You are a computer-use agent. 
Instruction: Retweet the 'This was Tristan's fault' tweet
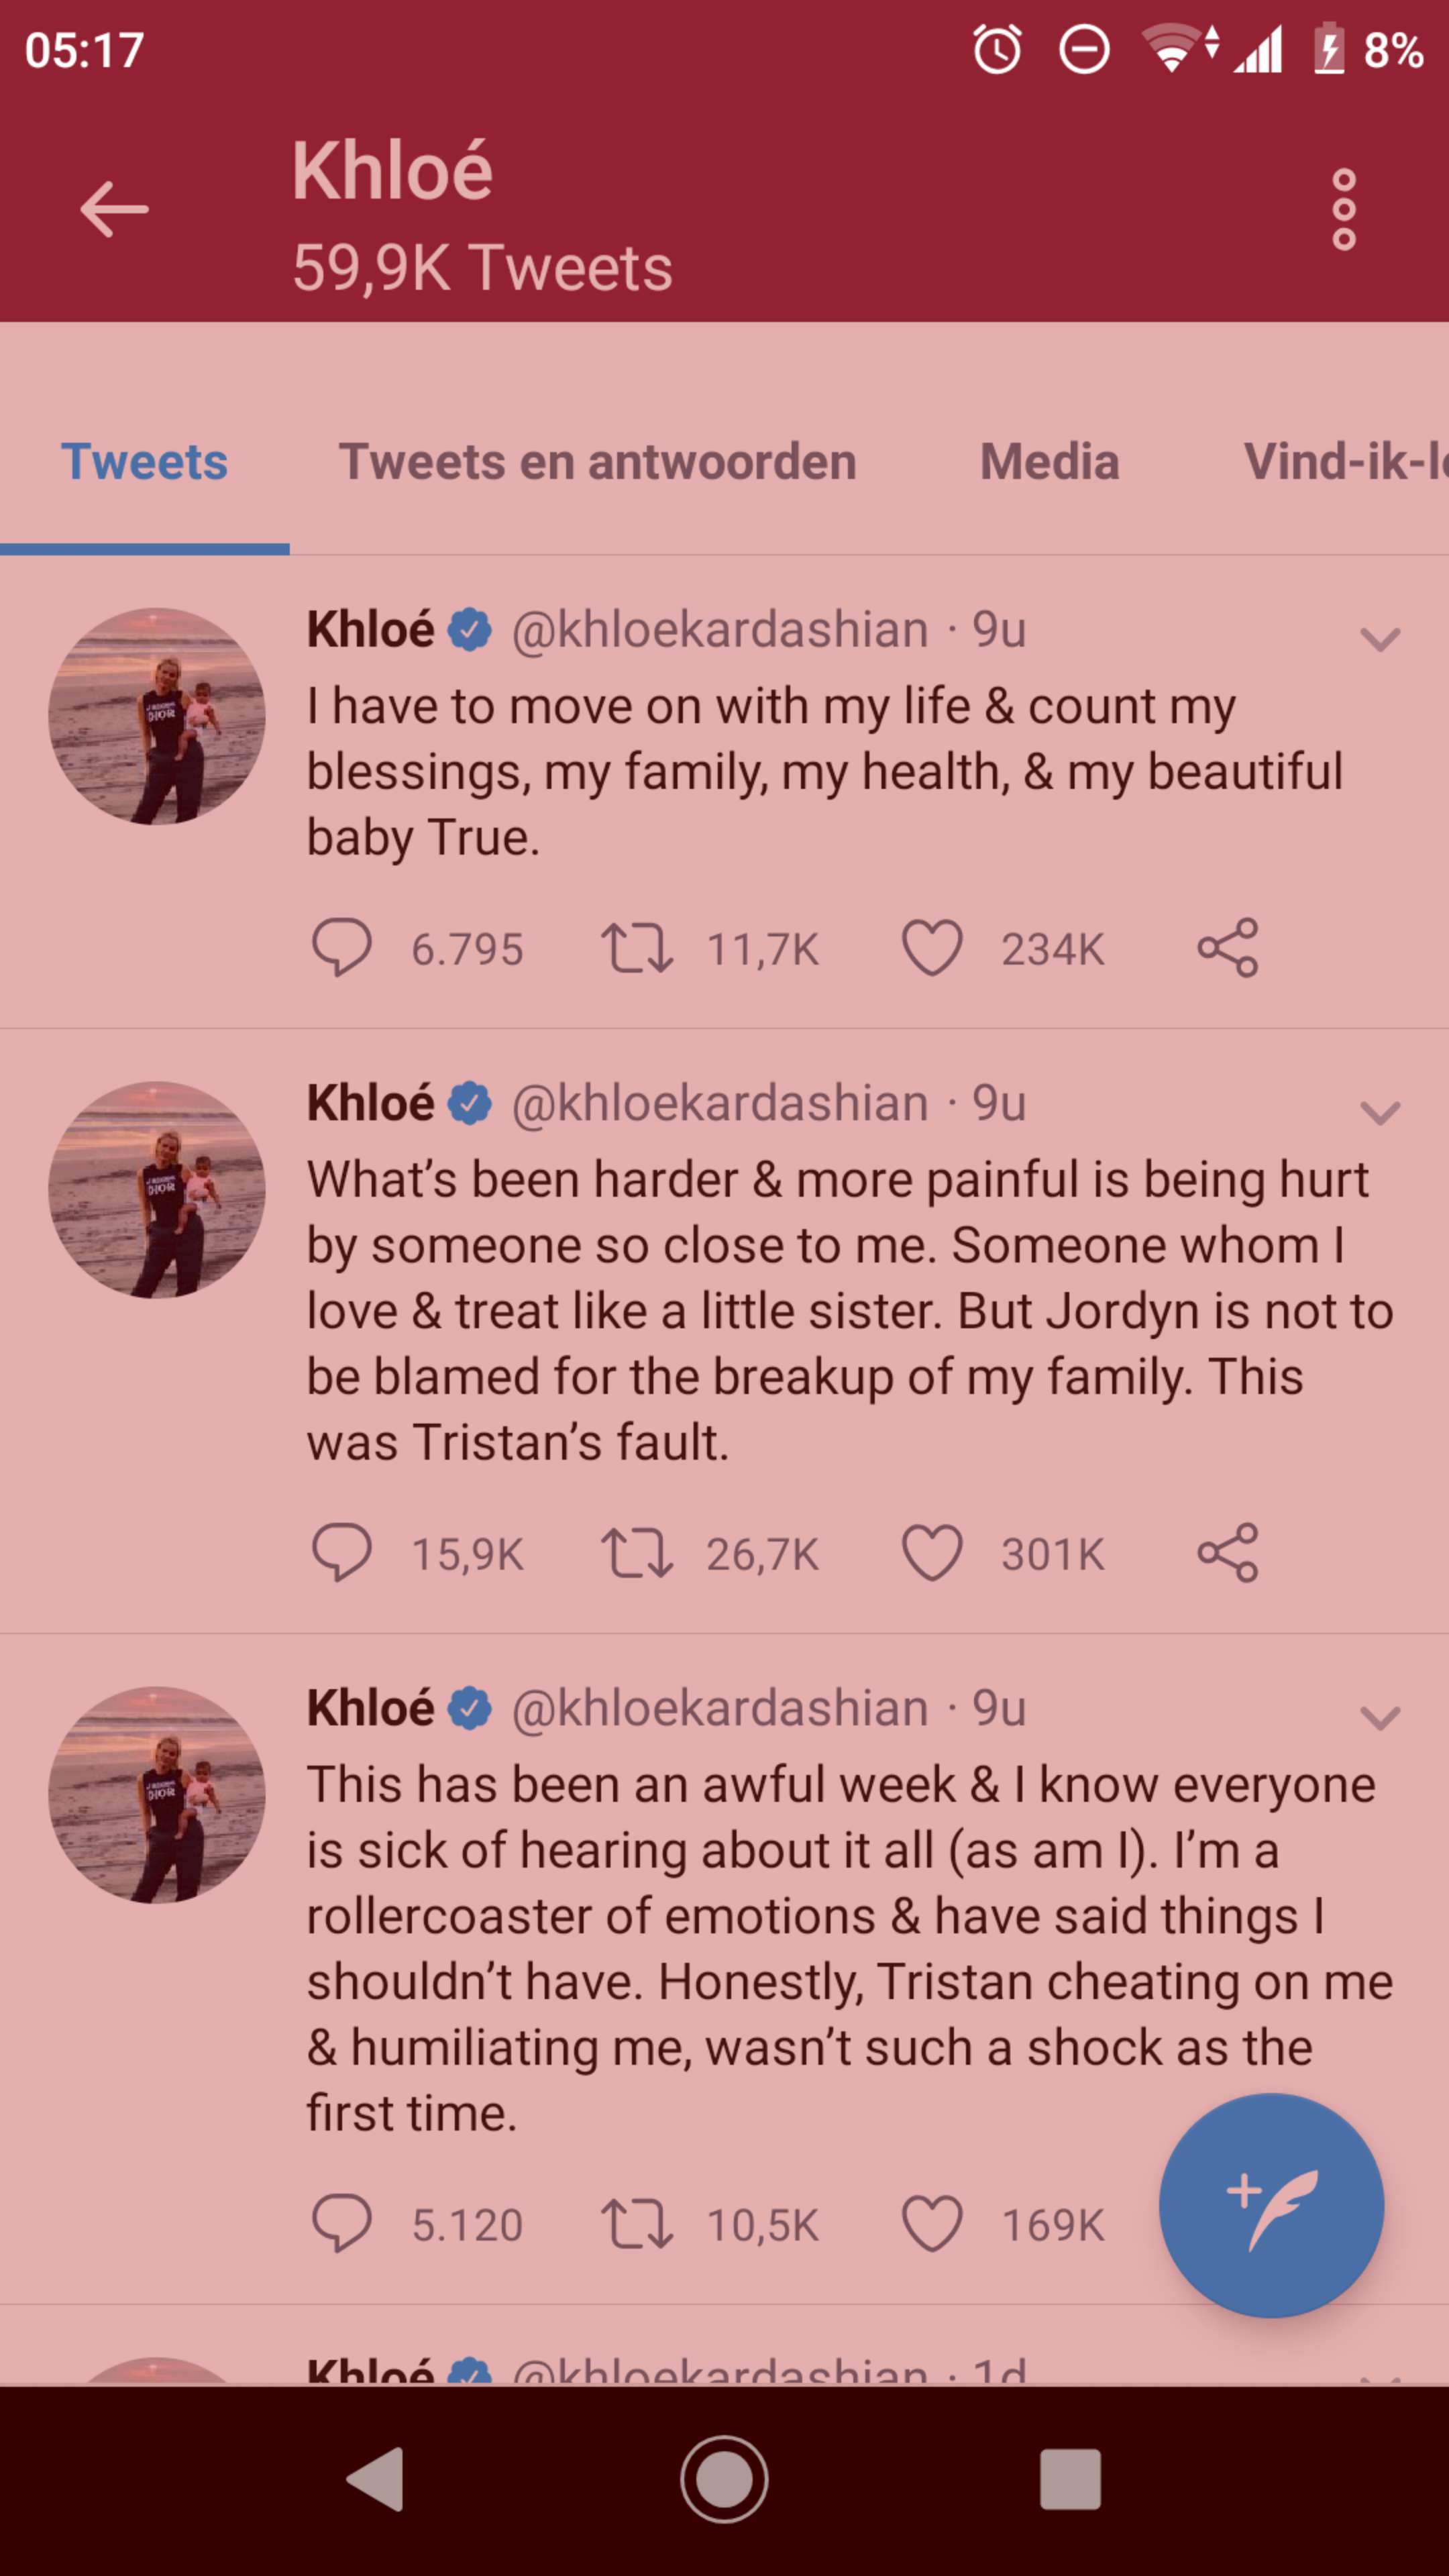[637, 1553]
